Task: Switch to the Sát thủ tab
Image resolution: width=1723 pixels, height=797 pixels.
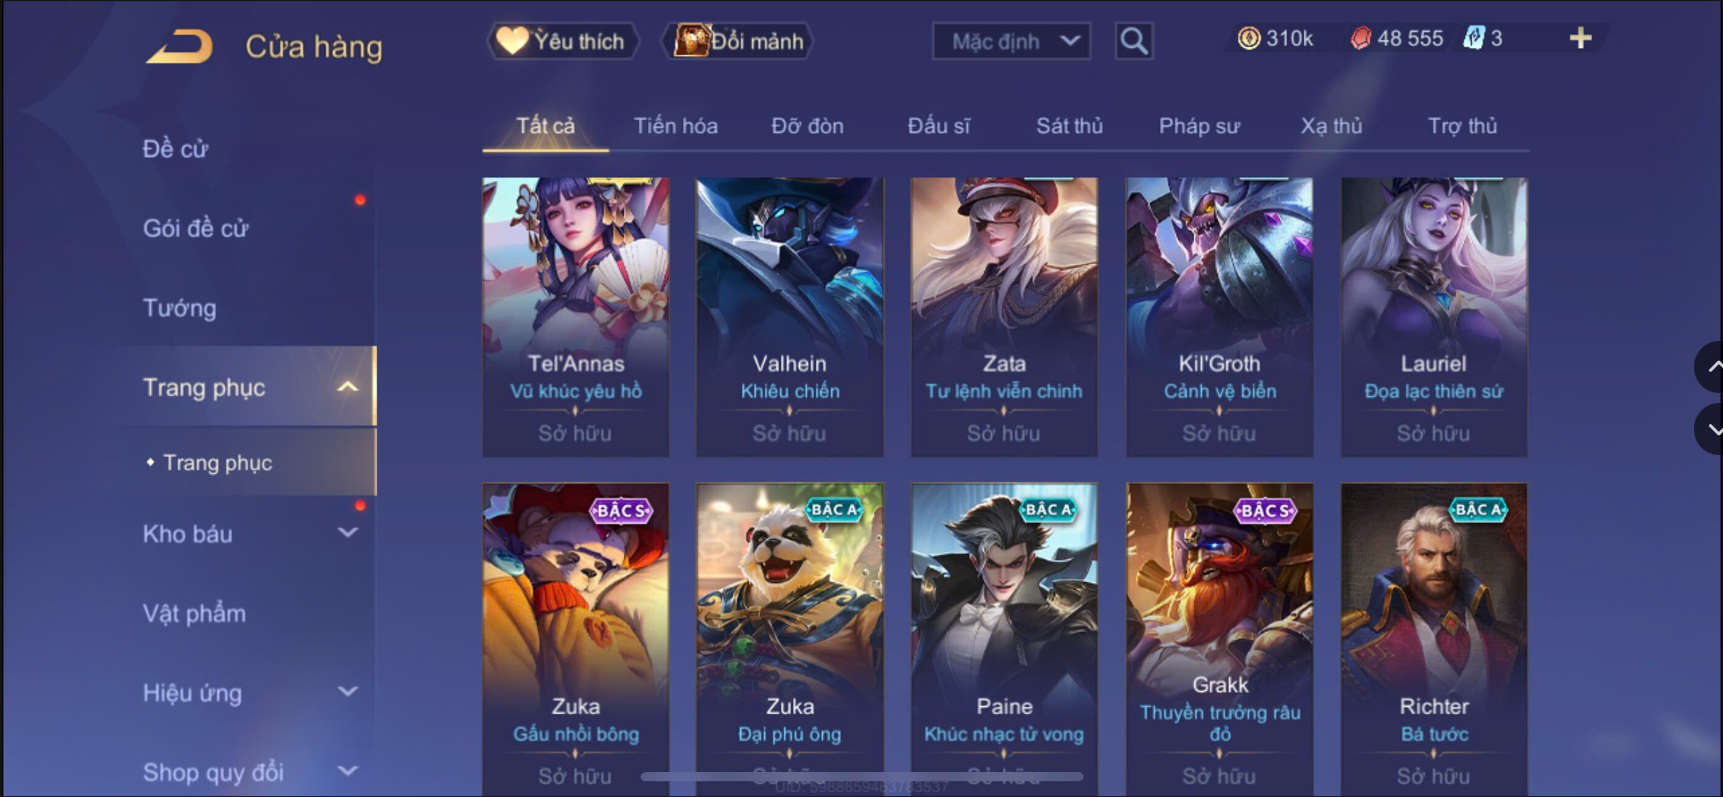Action: coord(1069,126)
